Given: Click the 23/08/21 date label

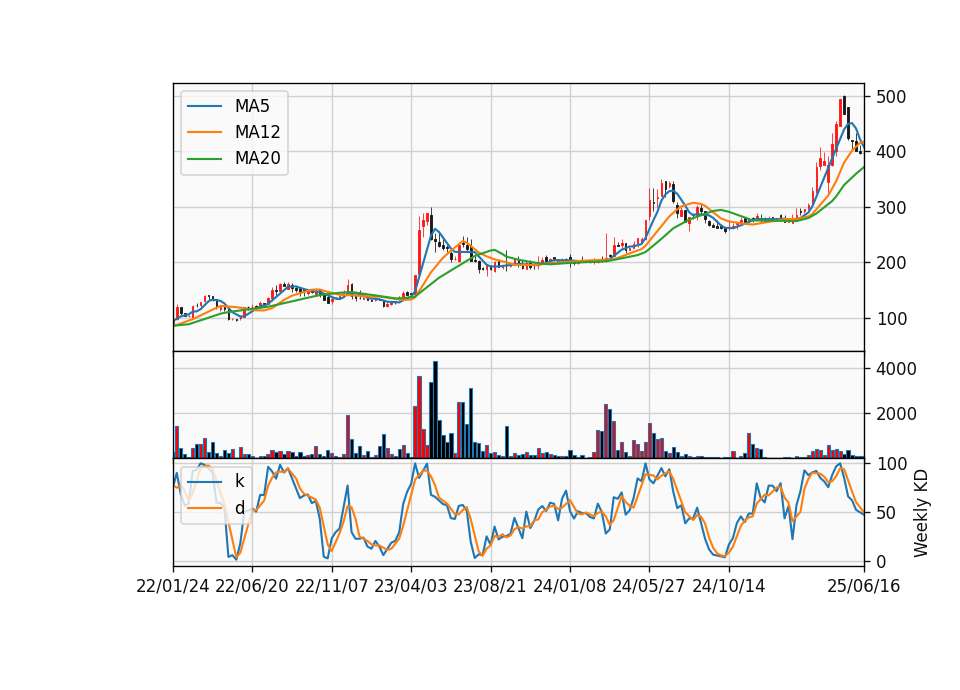Looking at the screenshot, I should [490, 586].
